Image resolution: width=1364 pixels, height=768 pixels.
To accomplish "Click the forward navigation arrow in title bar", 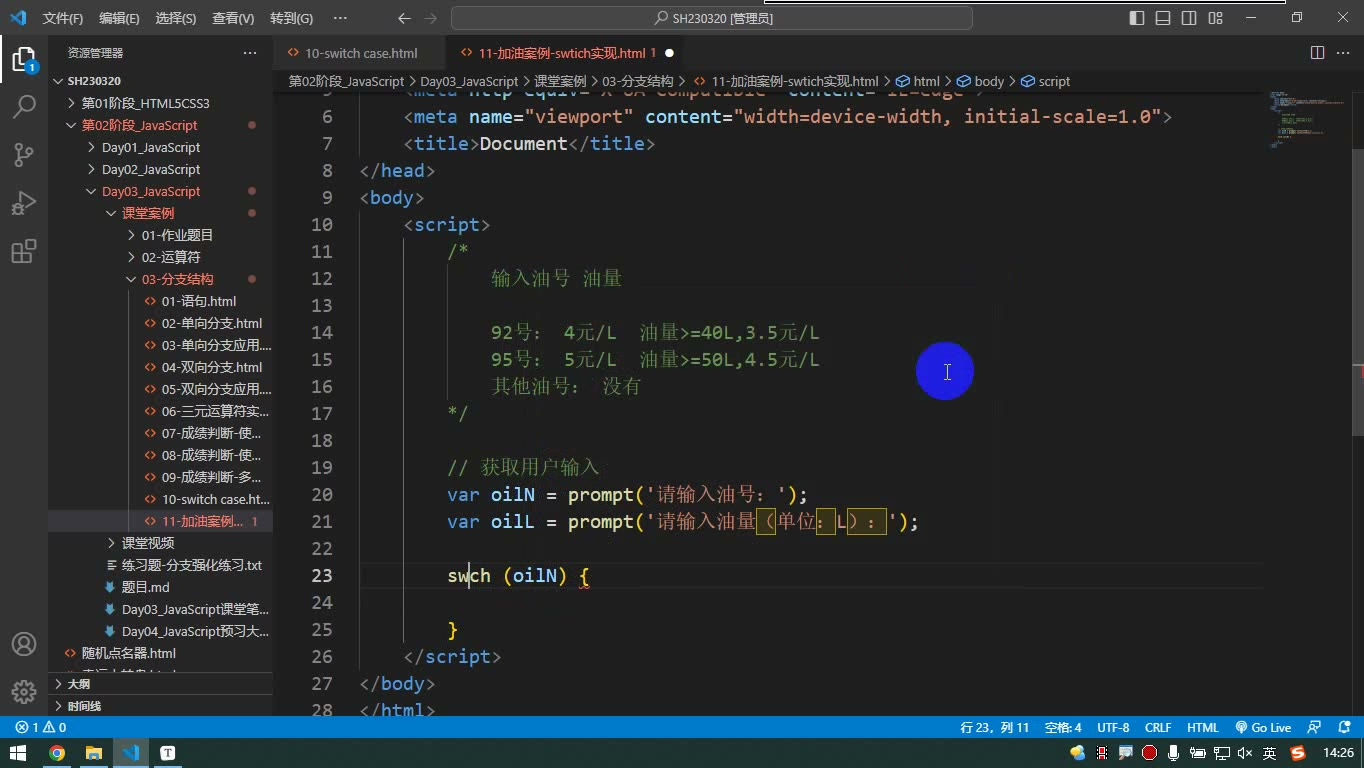I will pyautogui.click(x=432, y=18).
